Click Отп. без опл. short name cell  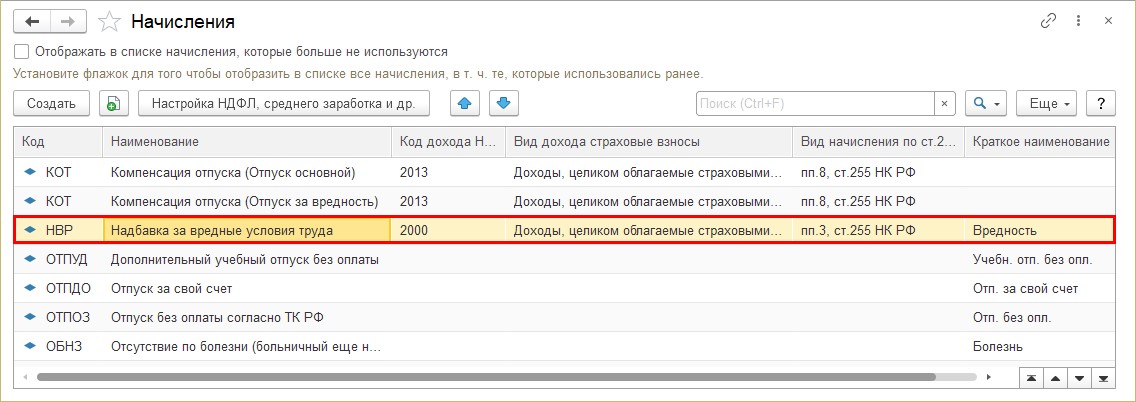(1041, 317)
